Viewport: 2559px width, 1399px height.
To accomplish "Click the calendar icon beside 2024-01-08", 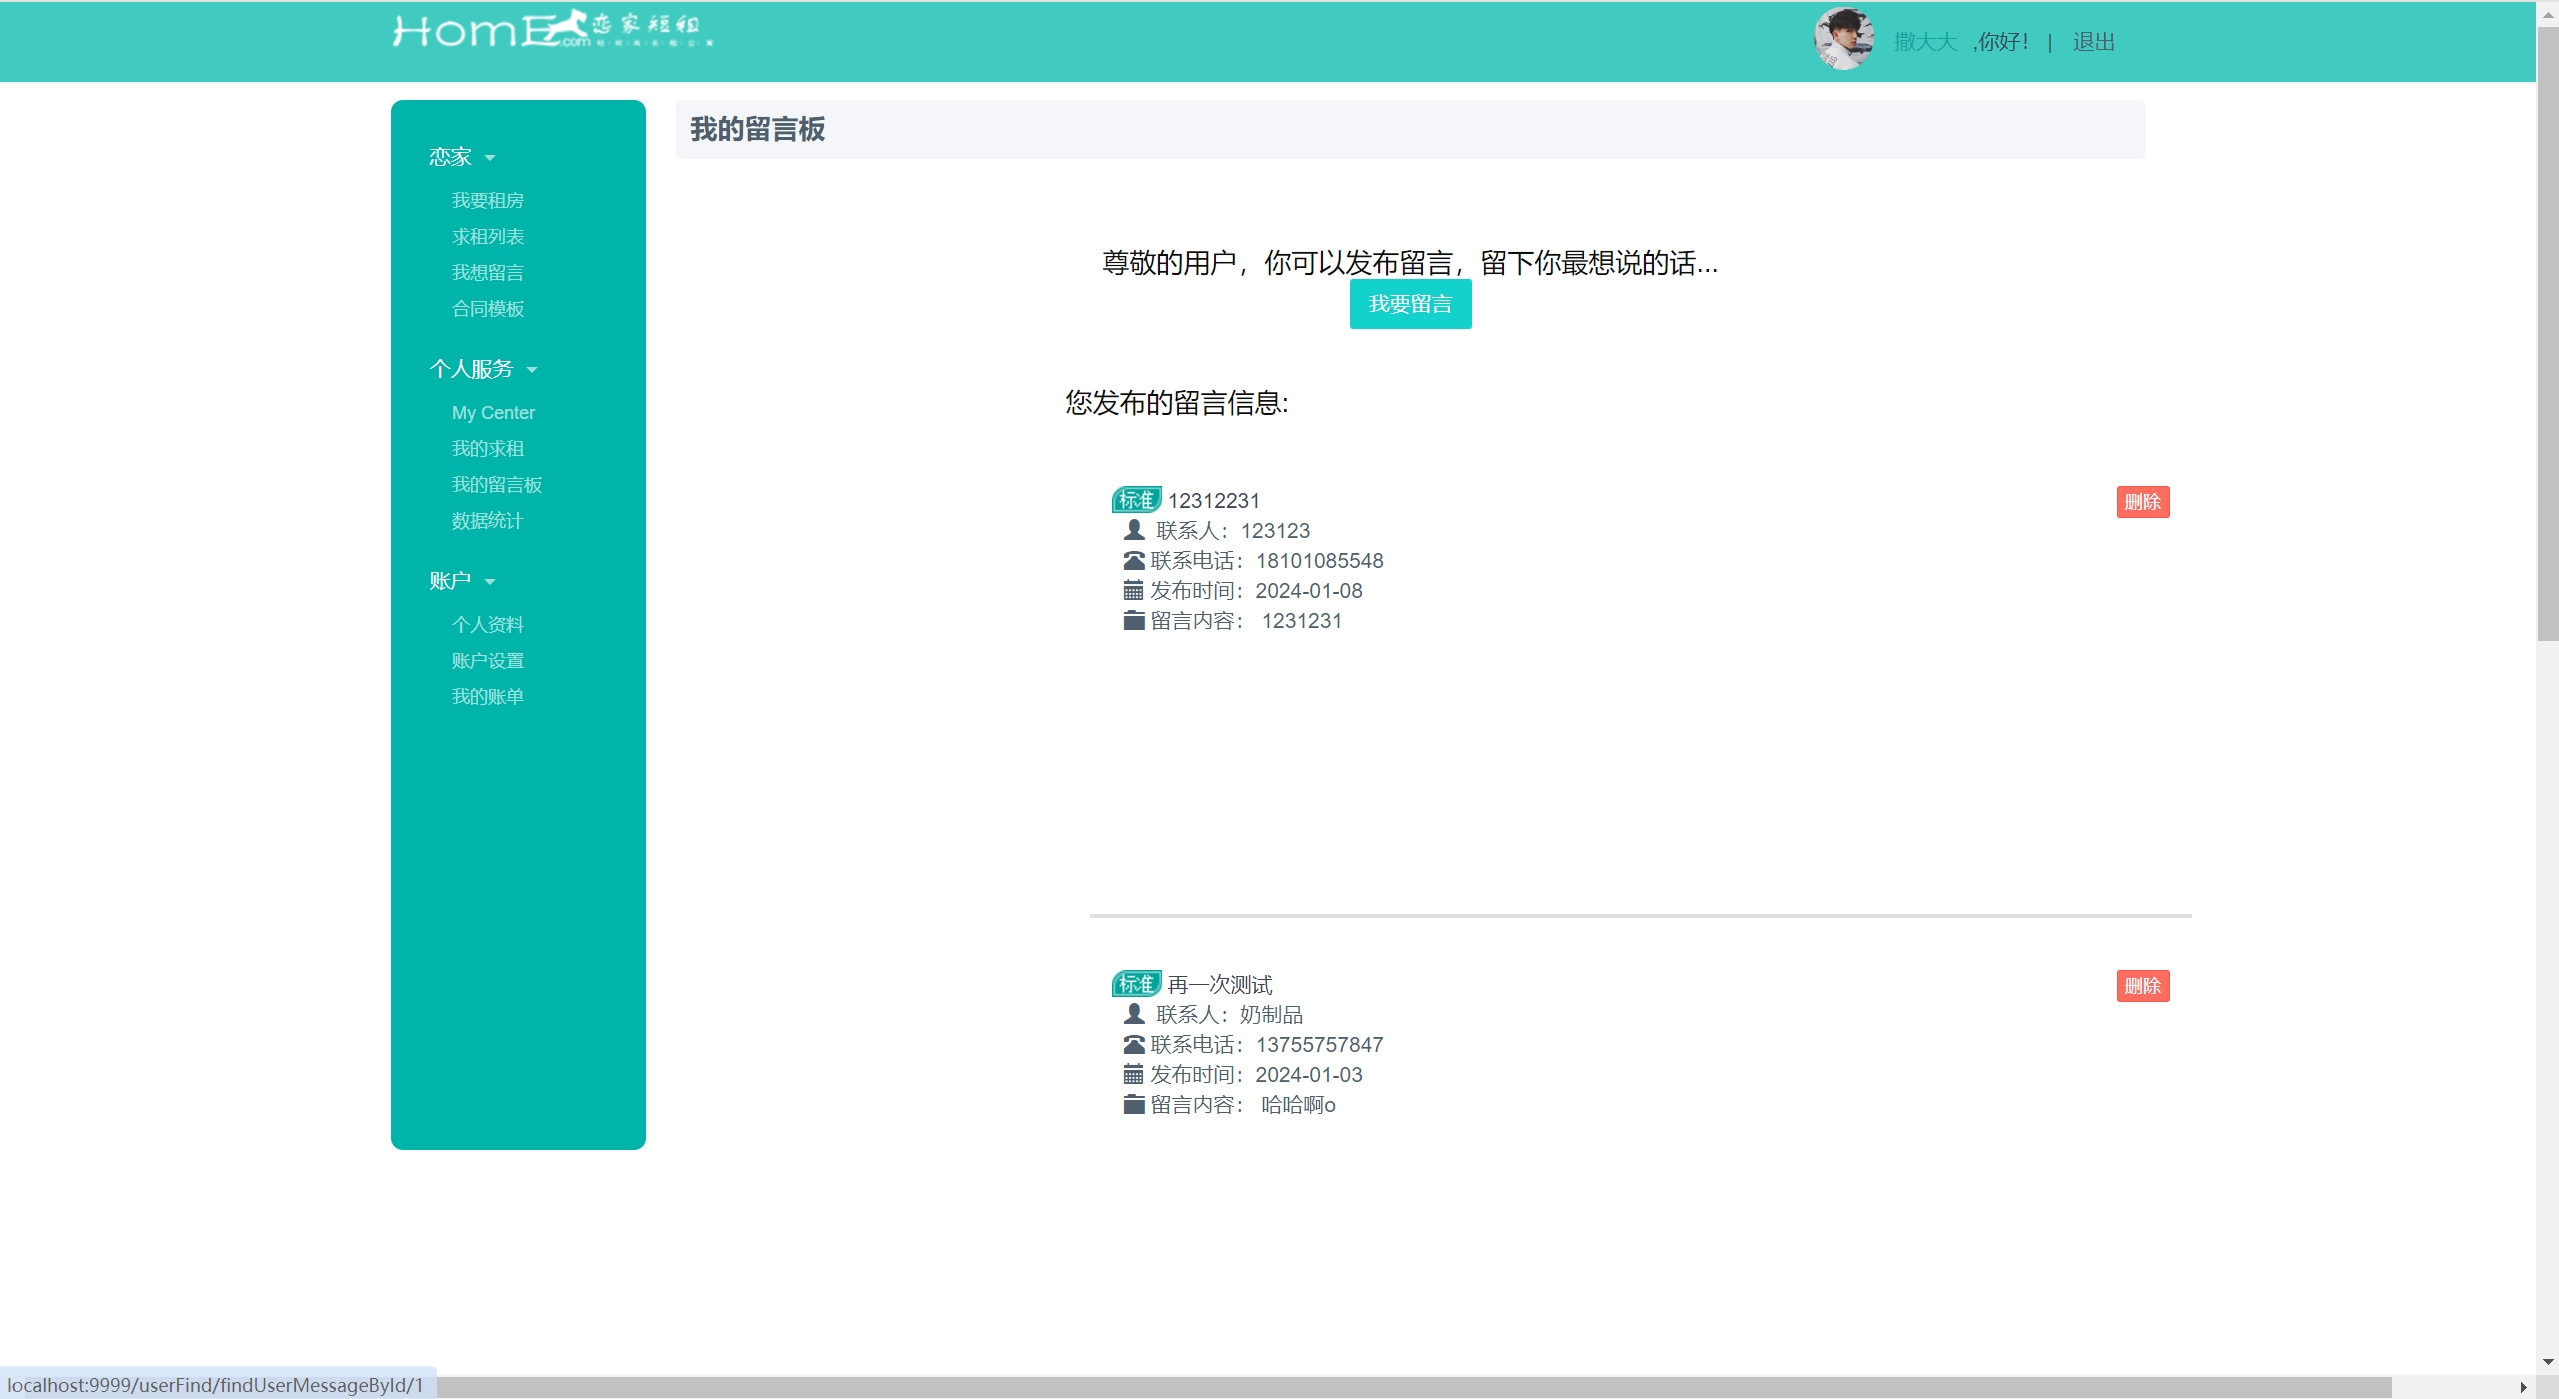I will 1133,591.
